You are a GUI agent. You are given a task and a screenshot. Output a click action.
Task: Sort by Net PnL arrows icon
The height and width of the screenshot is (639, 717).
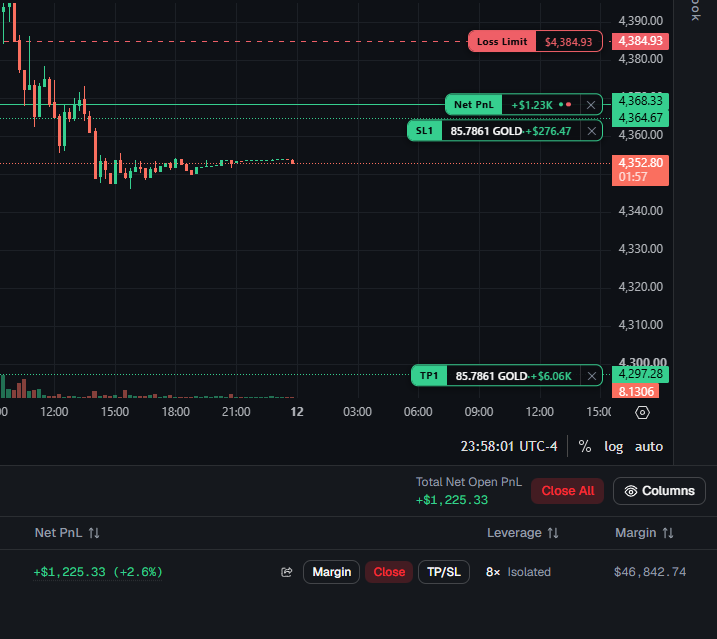pyautogui.click(x=94, y=533)
